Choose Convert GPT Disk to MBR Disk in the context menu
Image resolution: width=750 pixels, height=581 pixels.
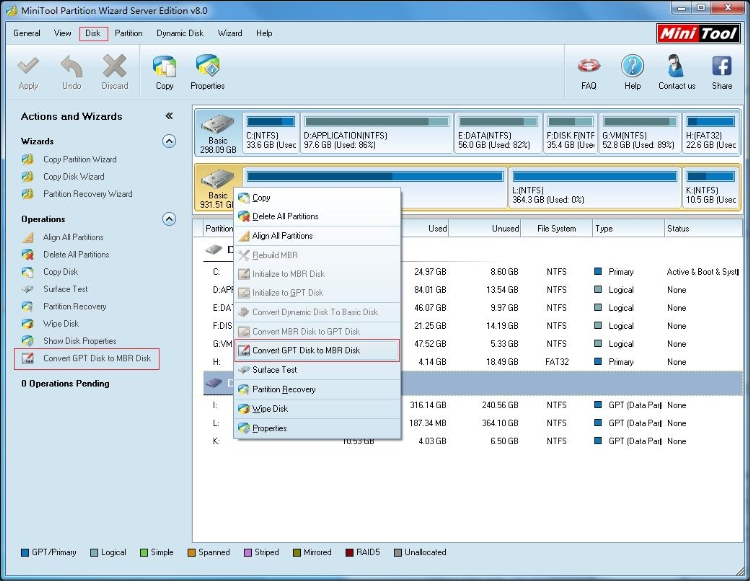click(317, 351)
